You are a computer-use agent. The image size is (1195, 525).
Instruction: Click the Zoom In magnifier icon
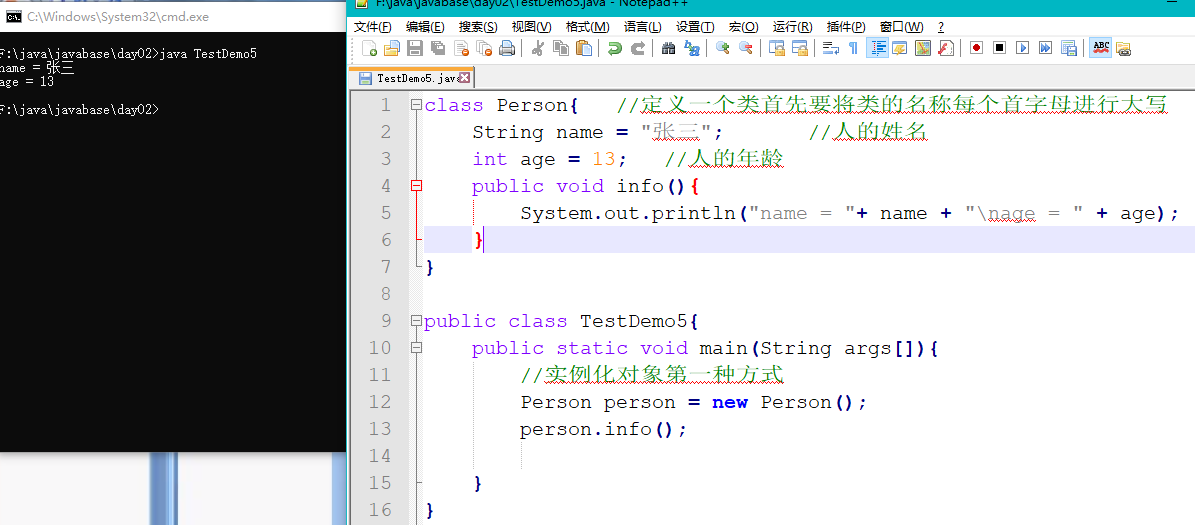[722, 49]
